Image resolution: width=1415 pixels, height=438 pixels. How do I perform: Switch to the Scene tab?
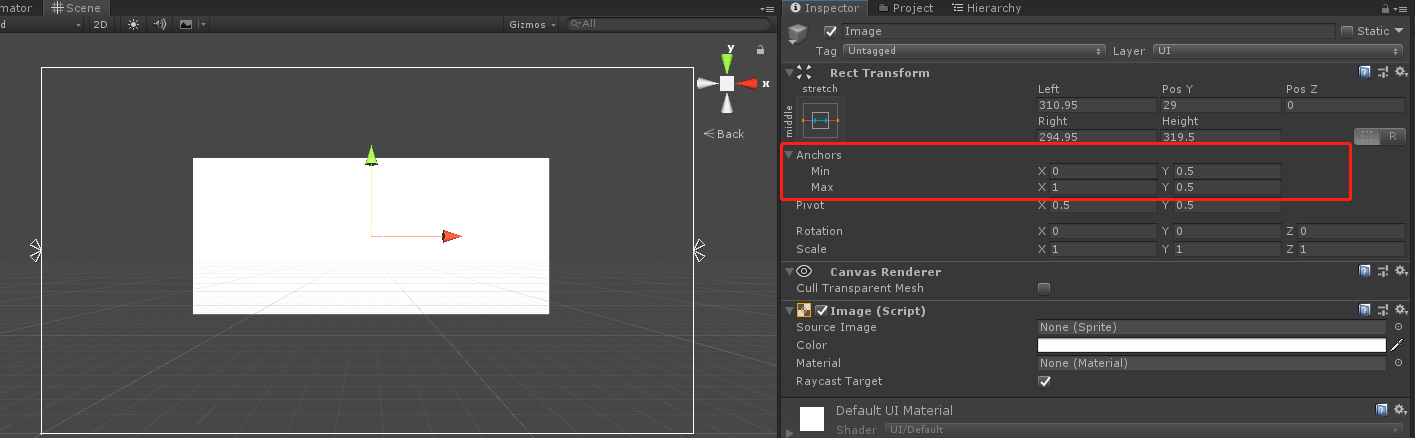[x=76, y=8]
